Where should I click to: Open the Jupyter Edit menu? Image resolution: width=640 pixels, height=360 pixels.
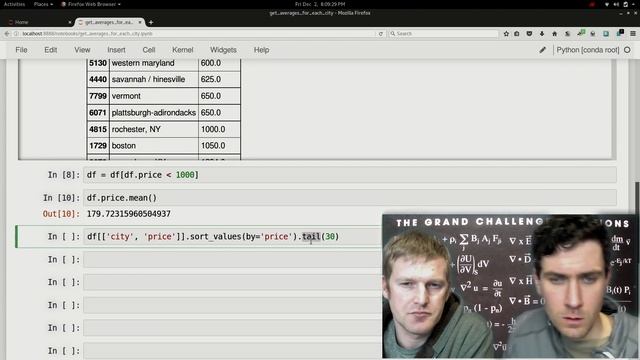click(51, 50)
